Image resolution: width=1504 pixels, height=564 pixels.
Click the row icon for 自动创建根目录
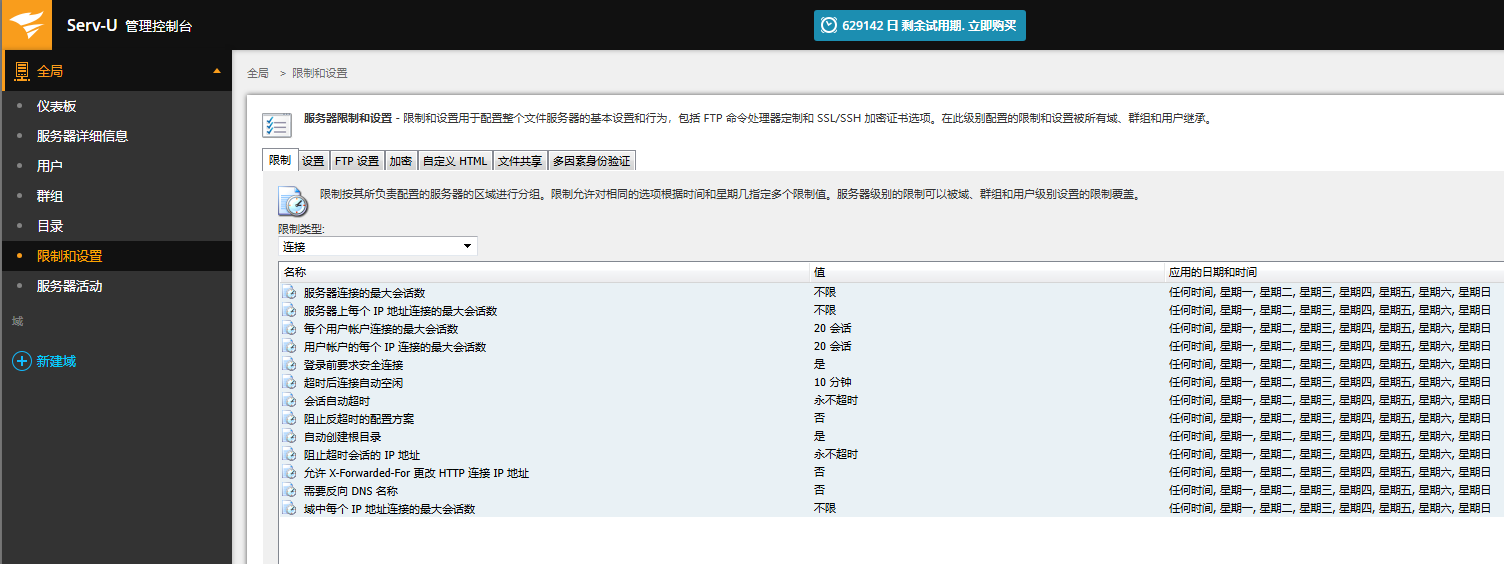[x=289, y=437]
